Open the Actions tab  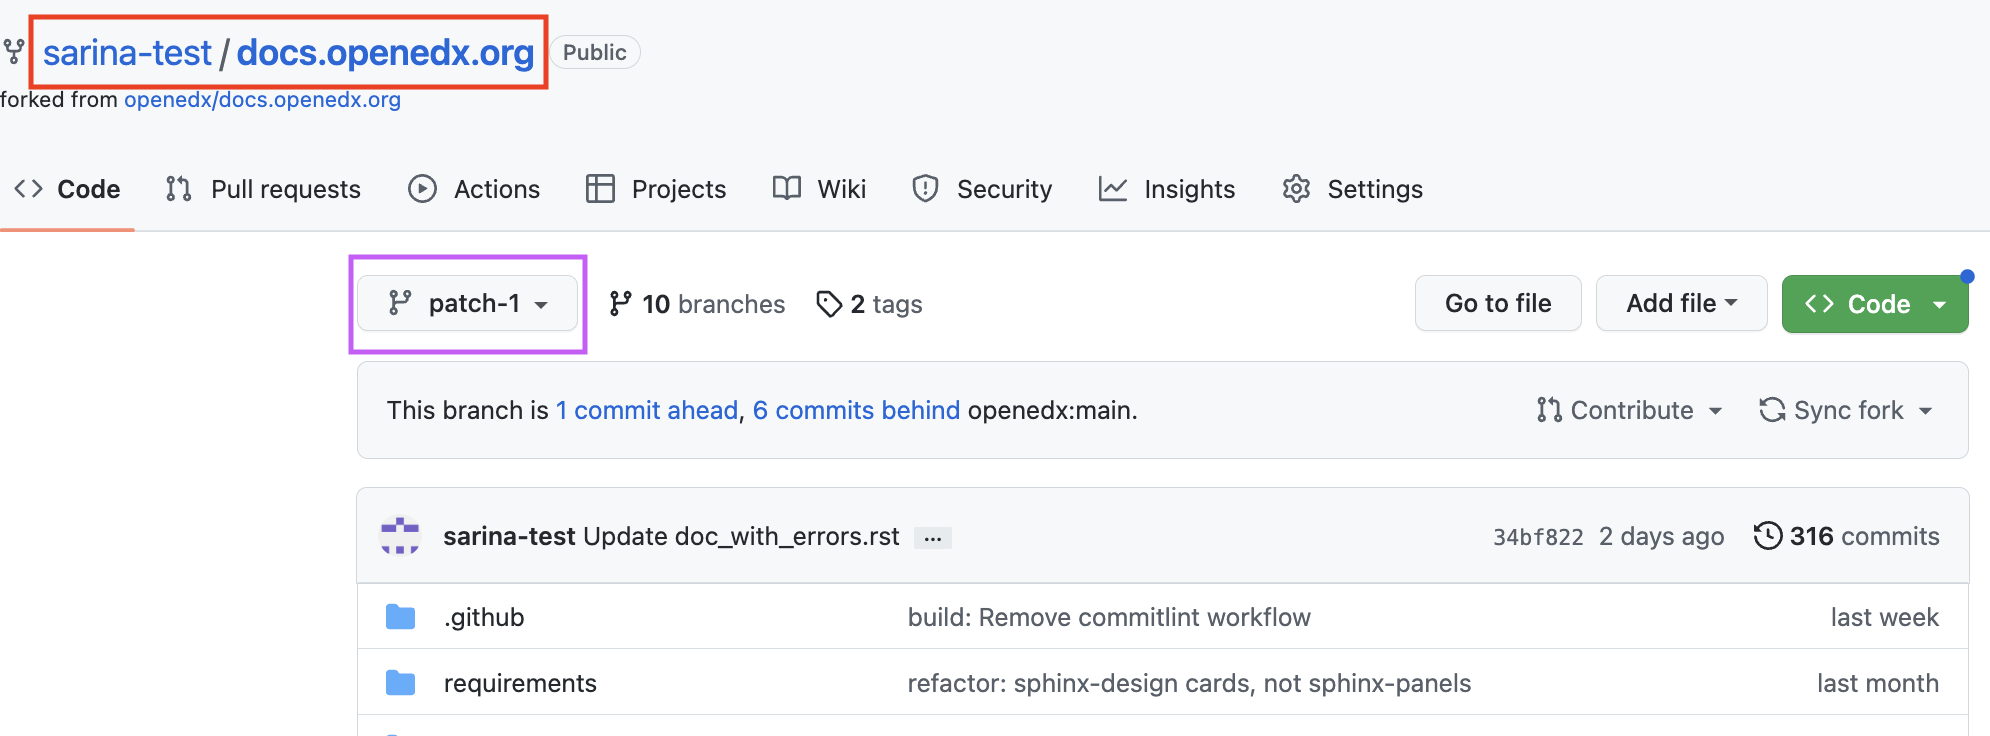[474, 189]
